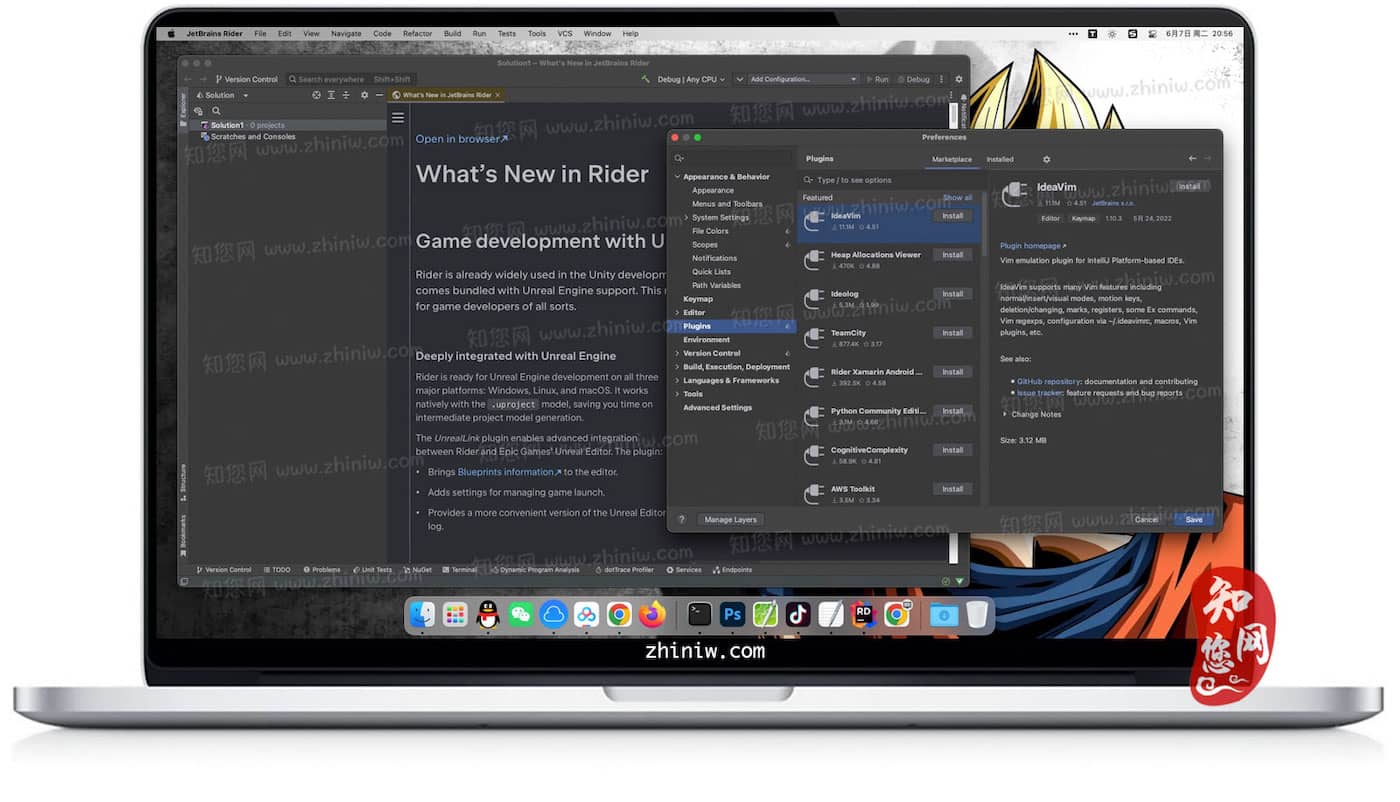Expand Change Notes in plugin details
This screenshot has width=1400, height=802.
tap(1005, 414)
